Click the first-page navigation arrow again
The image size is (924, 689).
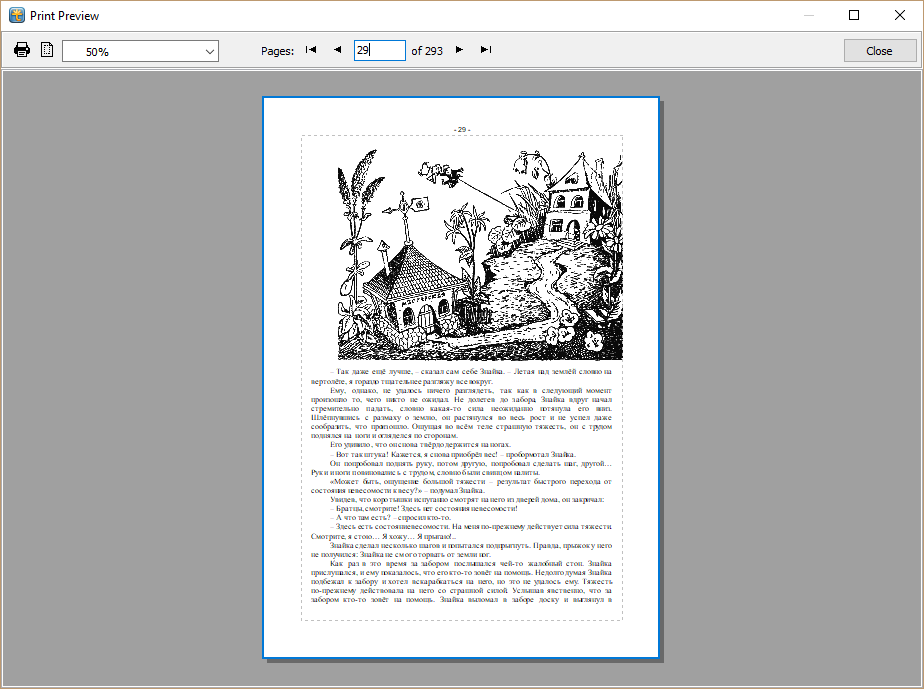pos(310,48)
